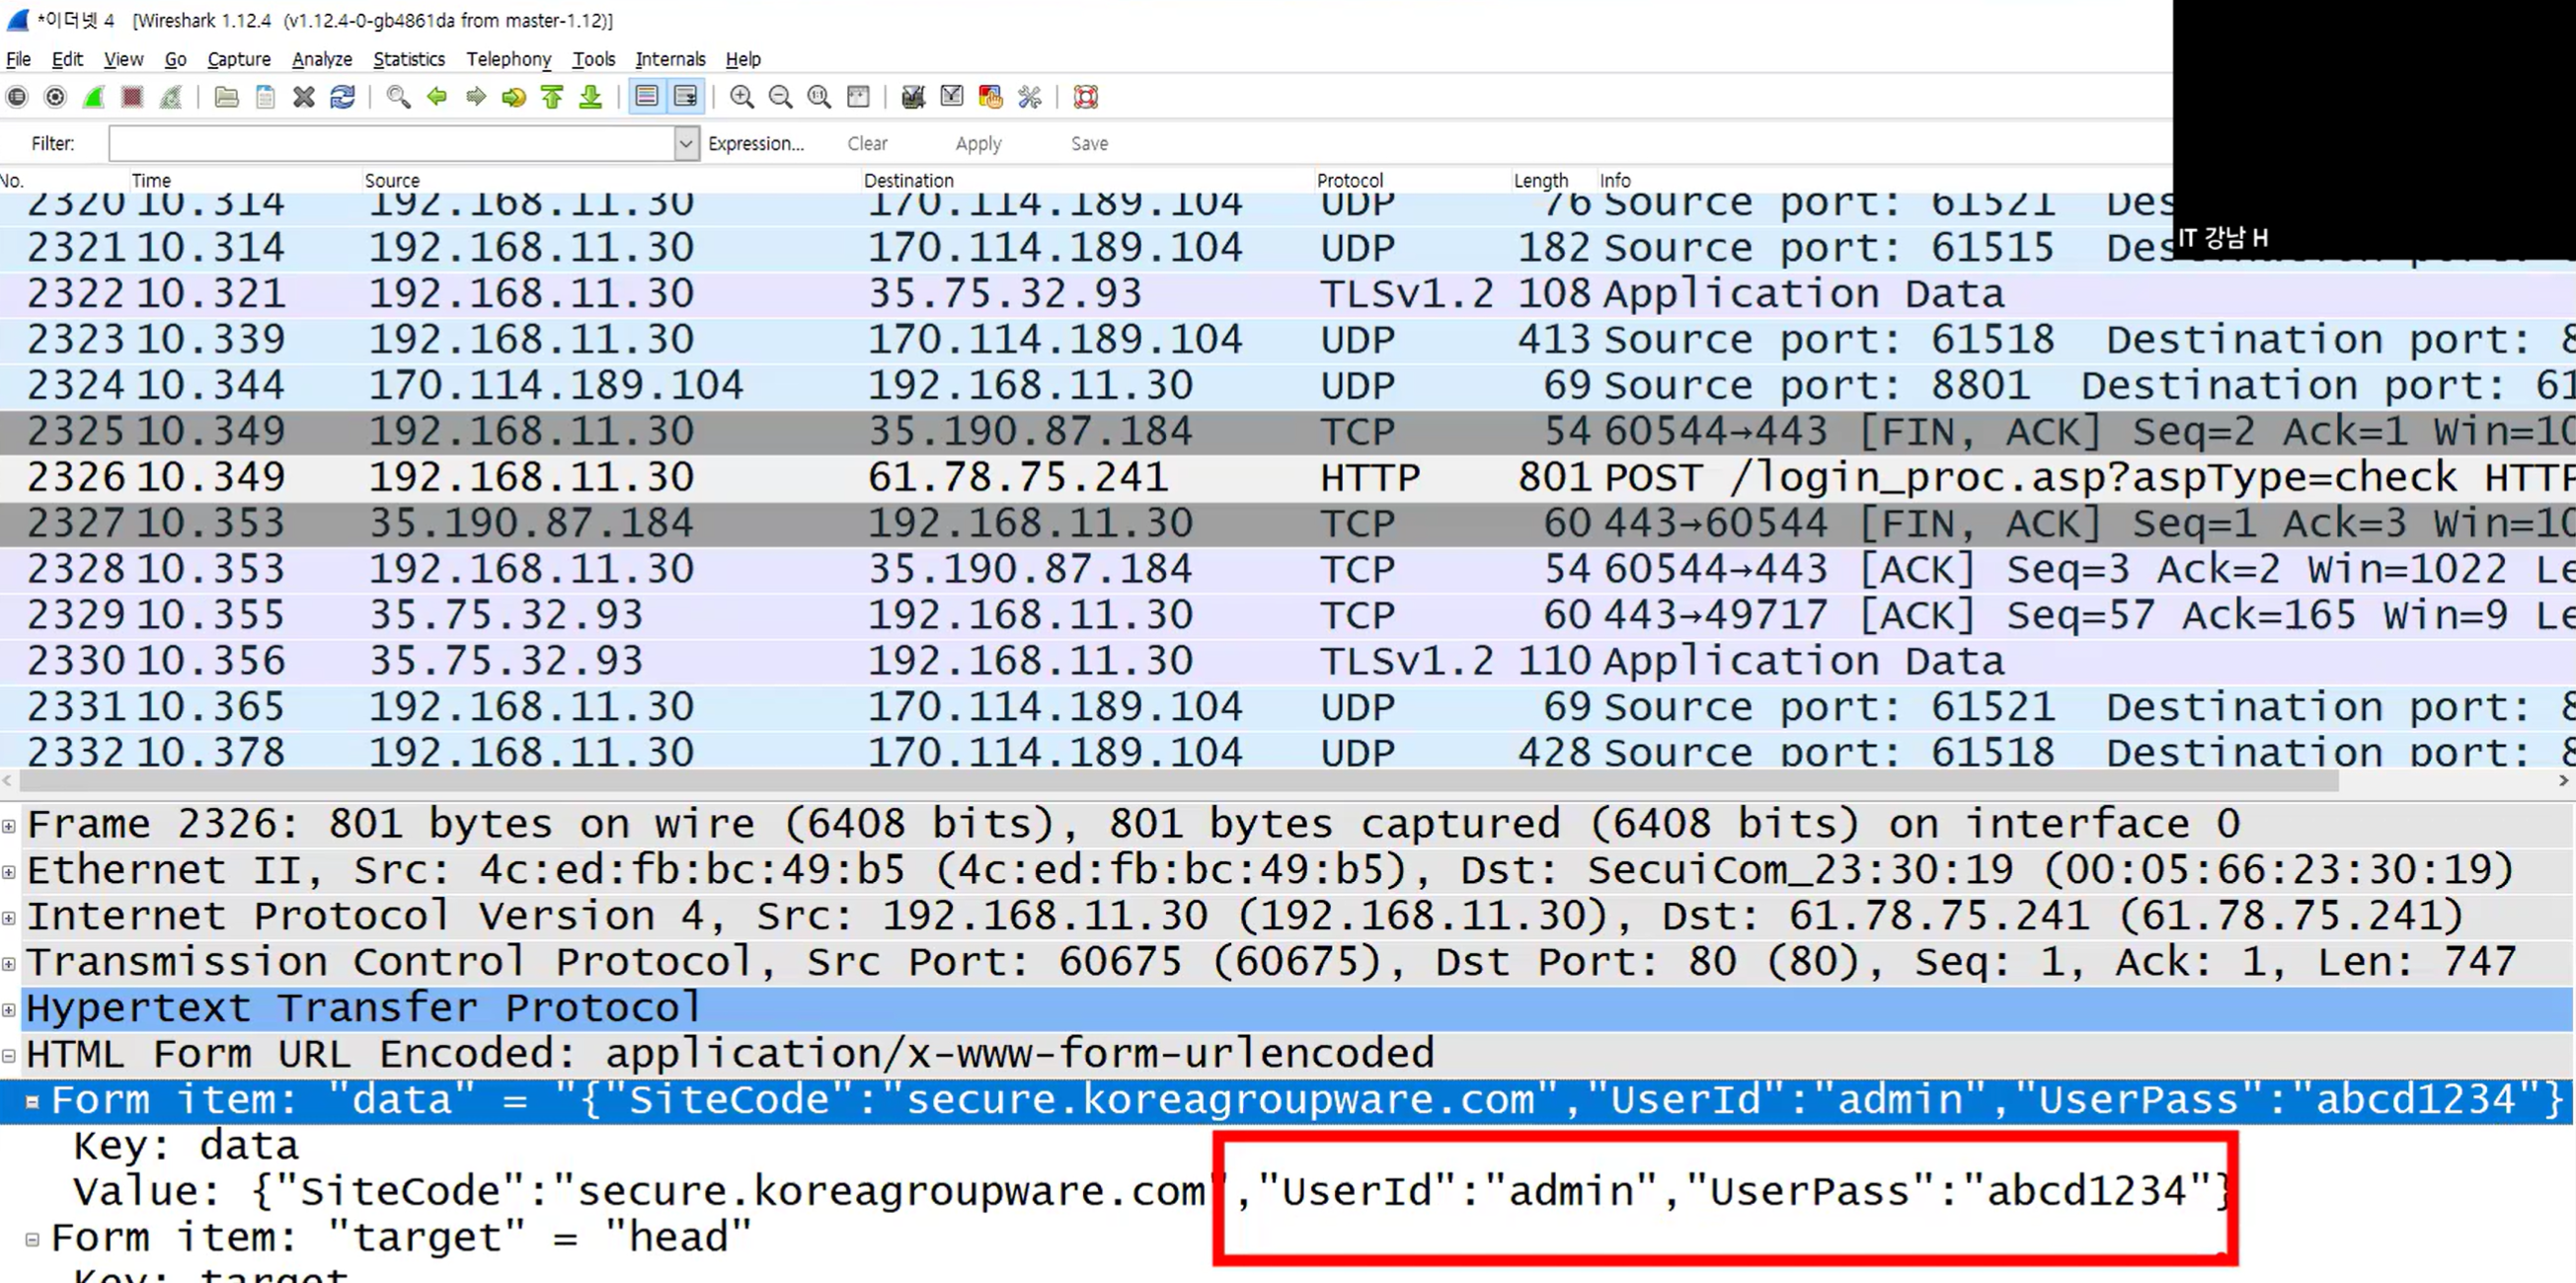Click the green shark-fin start capture icon
The height and width of the screenshot is (1283, 2576).
94,97
